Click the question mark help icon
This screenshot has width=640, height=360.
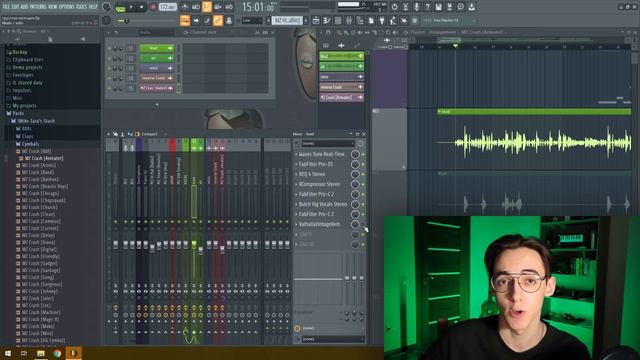(x=427, y=7)
